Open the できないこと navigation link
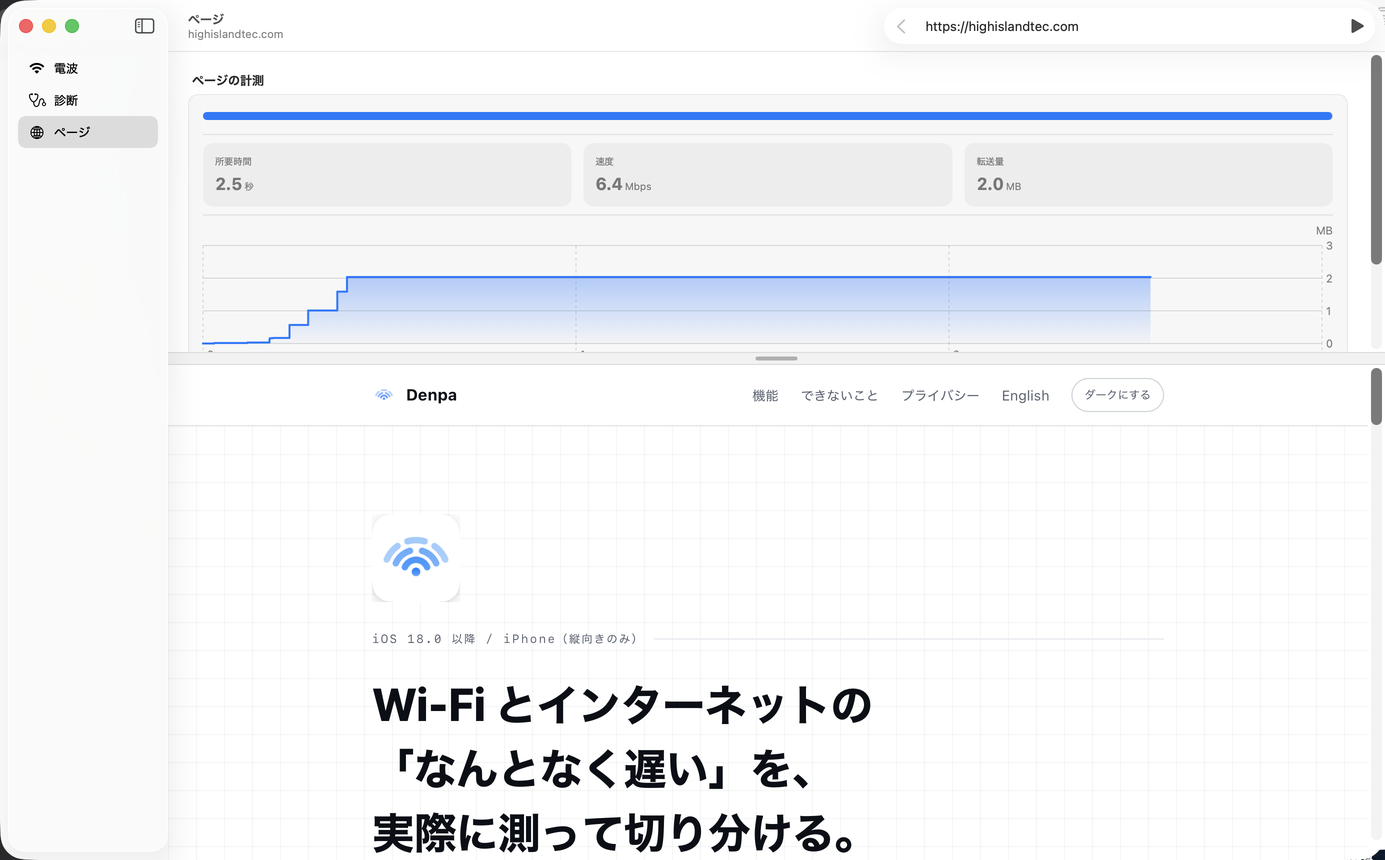 point(840,396)
